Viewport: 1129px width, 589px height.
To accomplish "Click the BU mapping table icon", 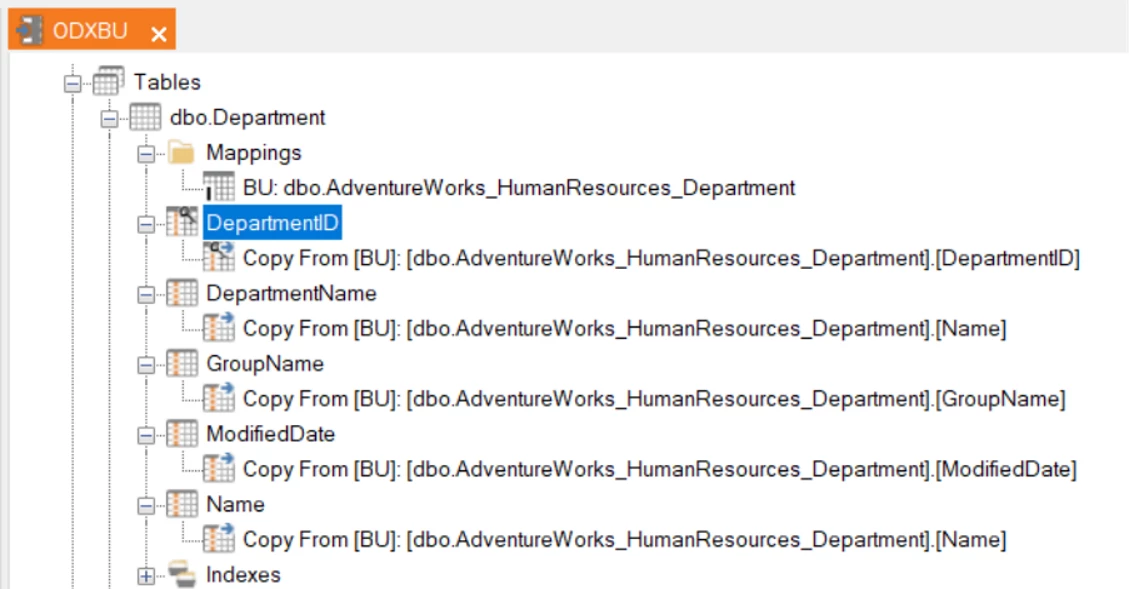I will point(218,188).
